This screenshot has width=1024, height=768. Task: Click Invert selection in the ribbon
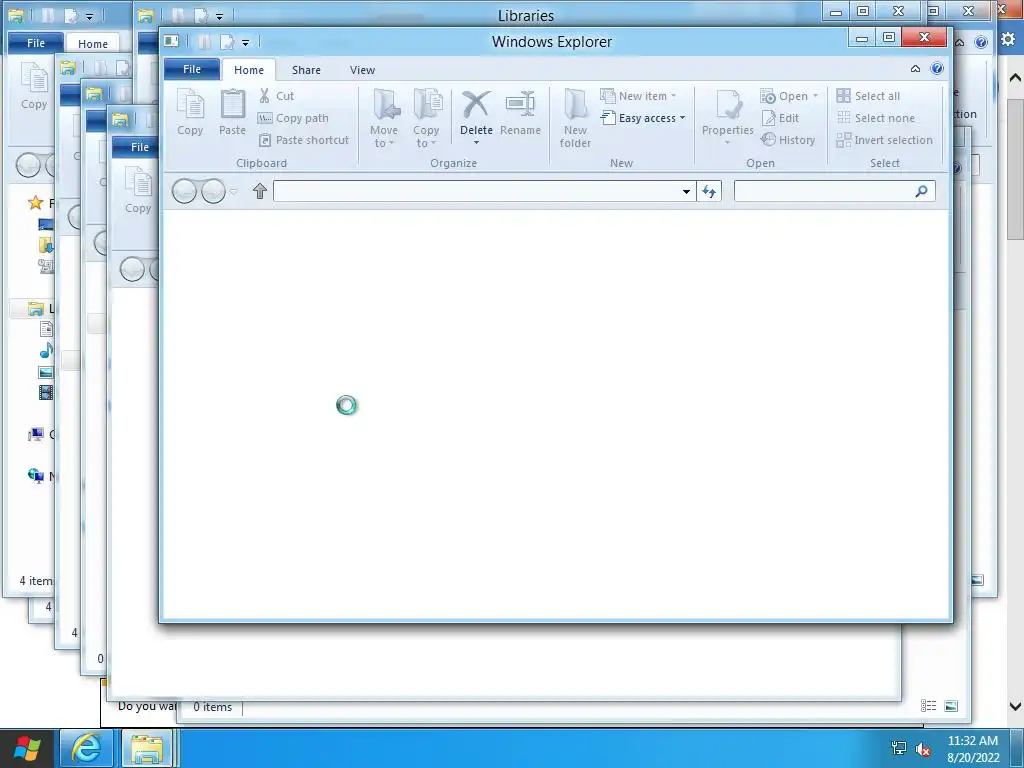point(884,140)
